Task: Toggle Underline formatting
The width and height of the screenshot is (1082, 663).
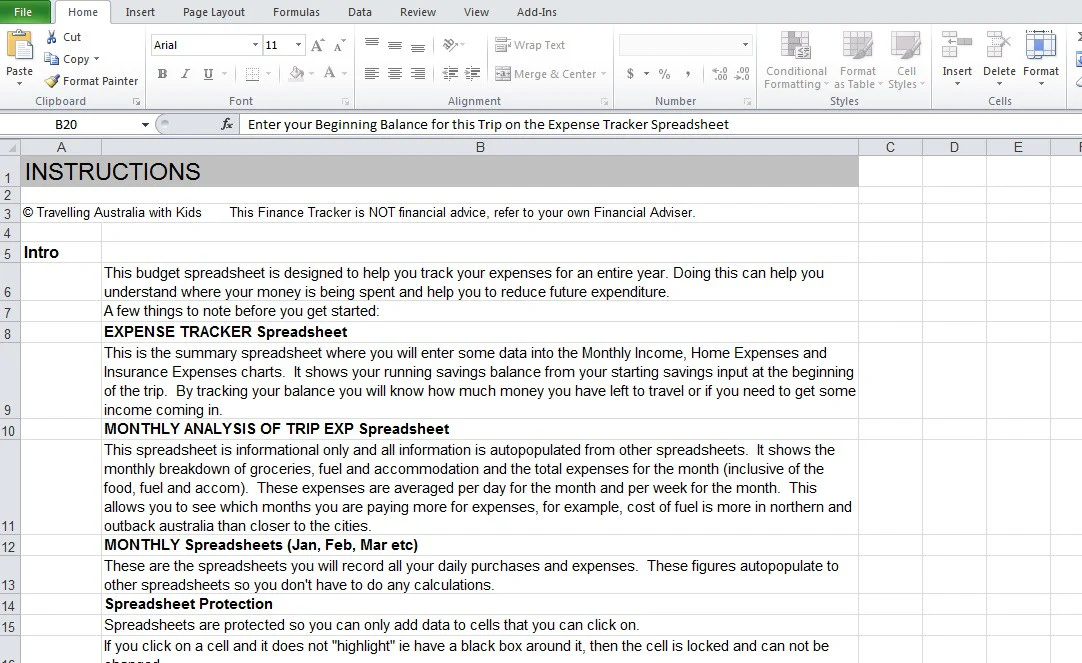Action: [208, 74]
